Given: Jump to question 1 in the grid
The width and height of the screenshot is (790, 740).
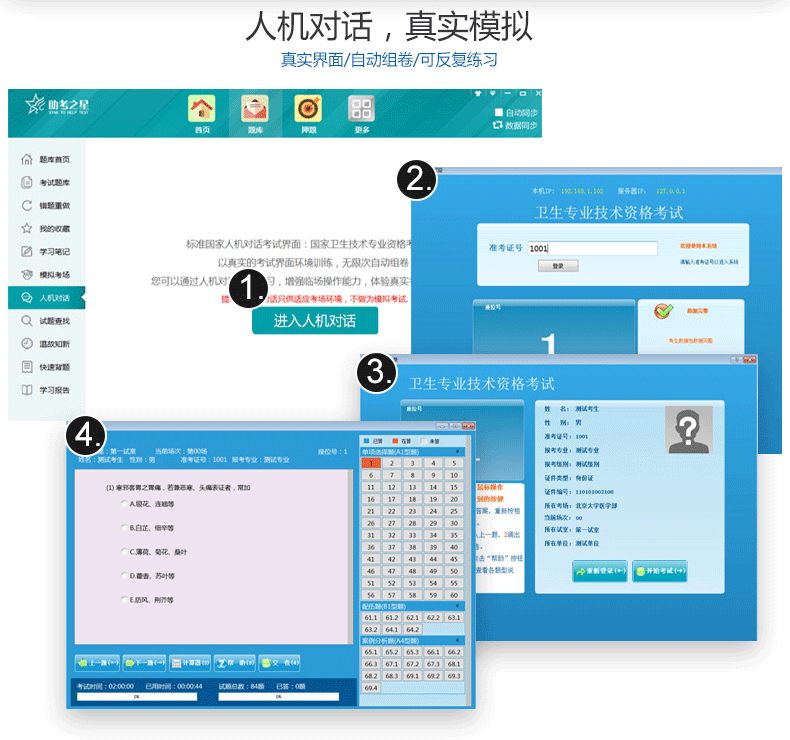Looking at the screenshot, I should [371, 463].
